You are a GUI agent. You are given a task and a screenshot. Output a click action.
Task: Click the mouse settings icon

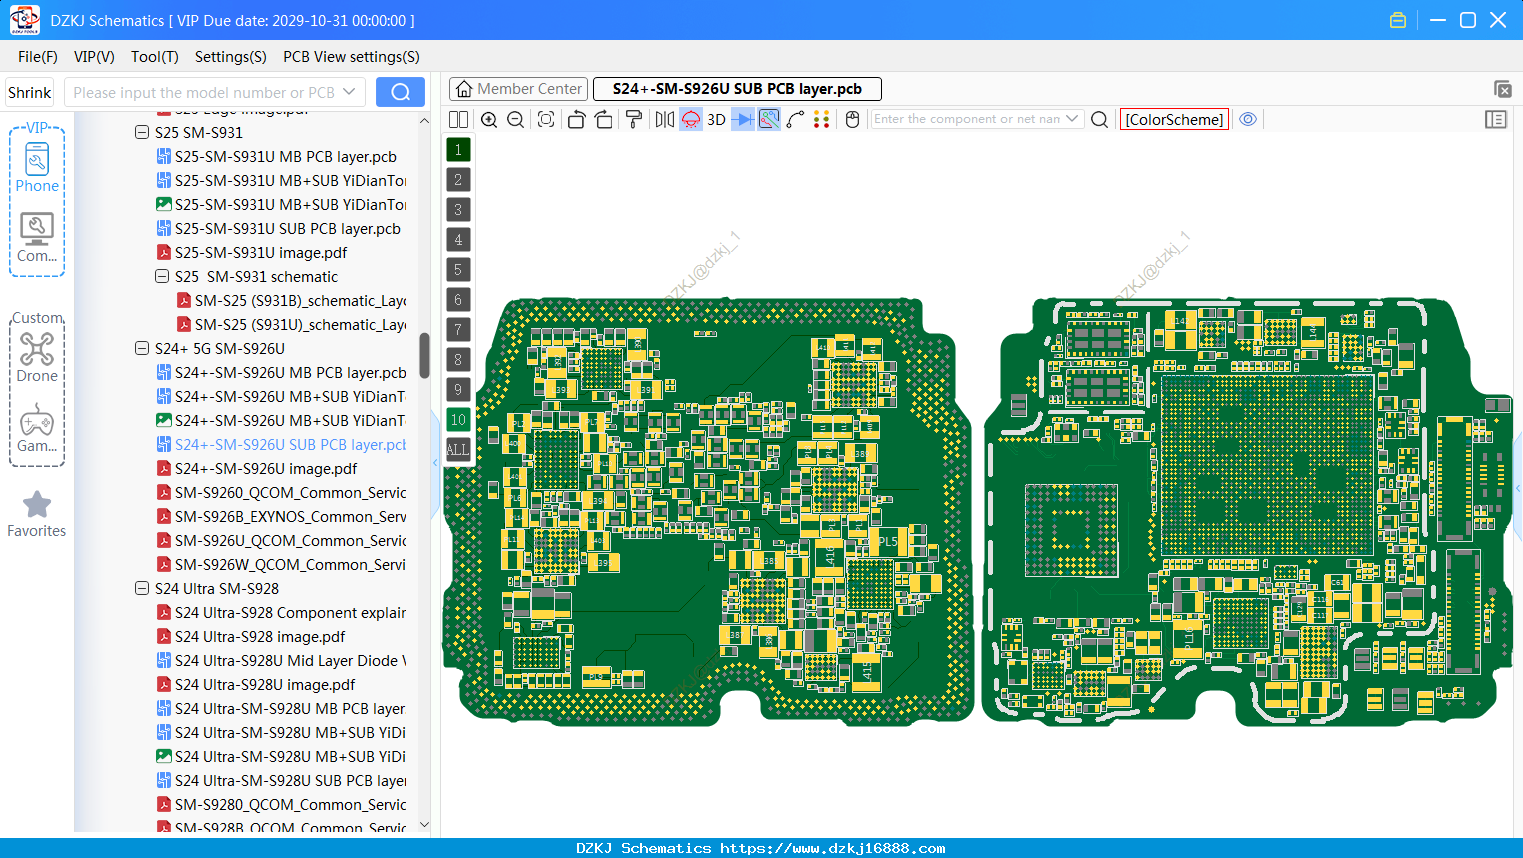(853, 119)
